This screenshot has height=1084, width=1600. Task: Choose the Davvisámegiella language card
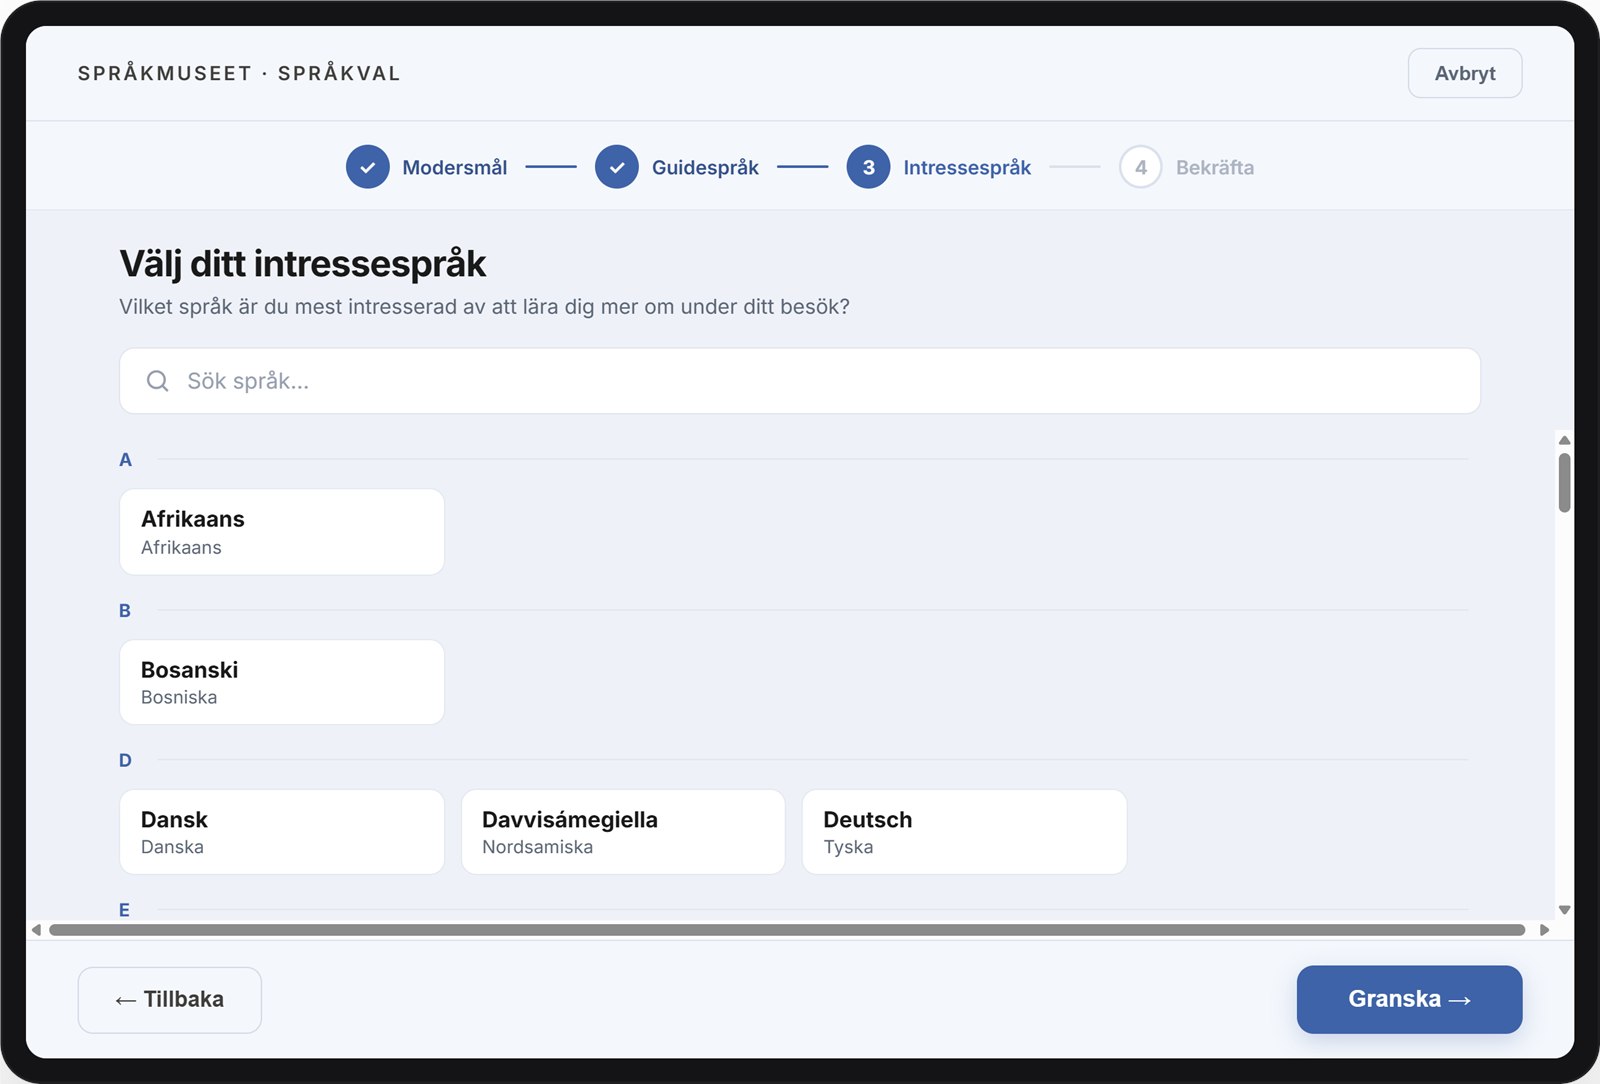coord(623,832)
